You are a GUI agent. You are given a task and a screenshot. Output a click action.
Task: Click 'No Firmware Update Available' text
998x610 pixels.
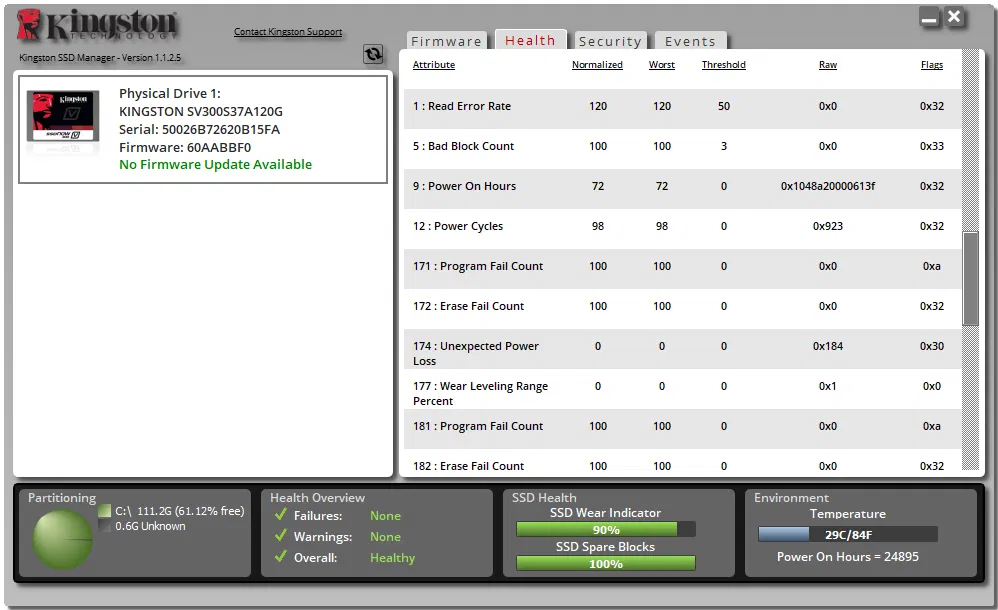coord(215,164)
